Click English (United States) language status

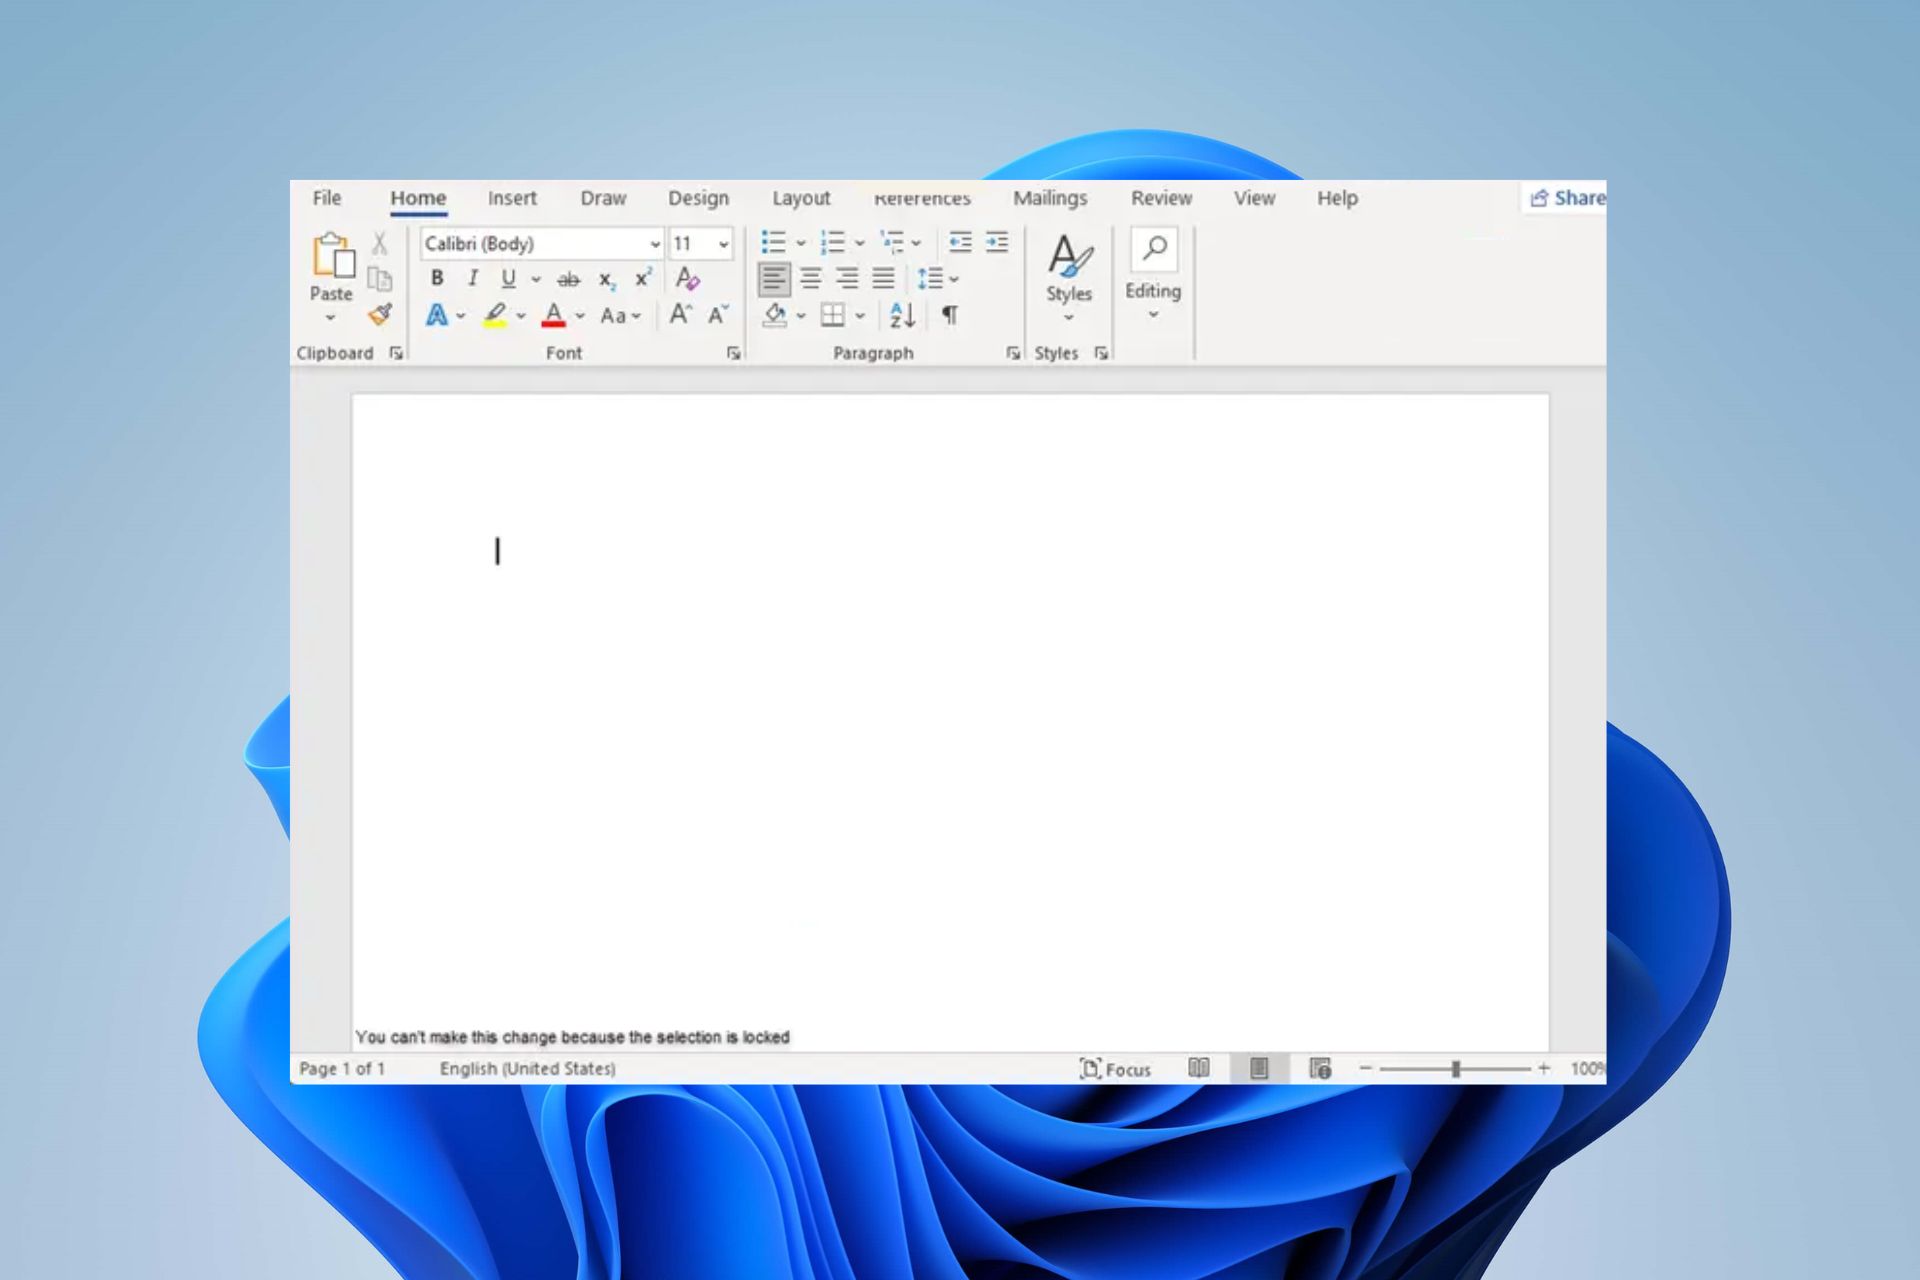pyautogui.click(x=527, y=1069)
